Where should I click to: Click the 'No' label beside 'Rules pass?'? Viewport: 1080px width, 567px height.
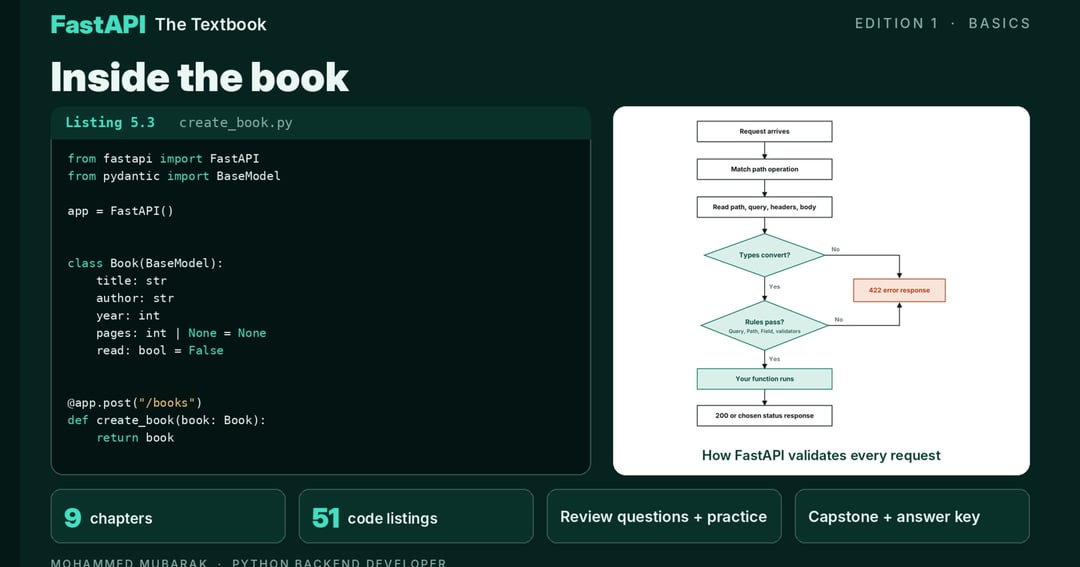pyautogui.click(x=838, y=320)
